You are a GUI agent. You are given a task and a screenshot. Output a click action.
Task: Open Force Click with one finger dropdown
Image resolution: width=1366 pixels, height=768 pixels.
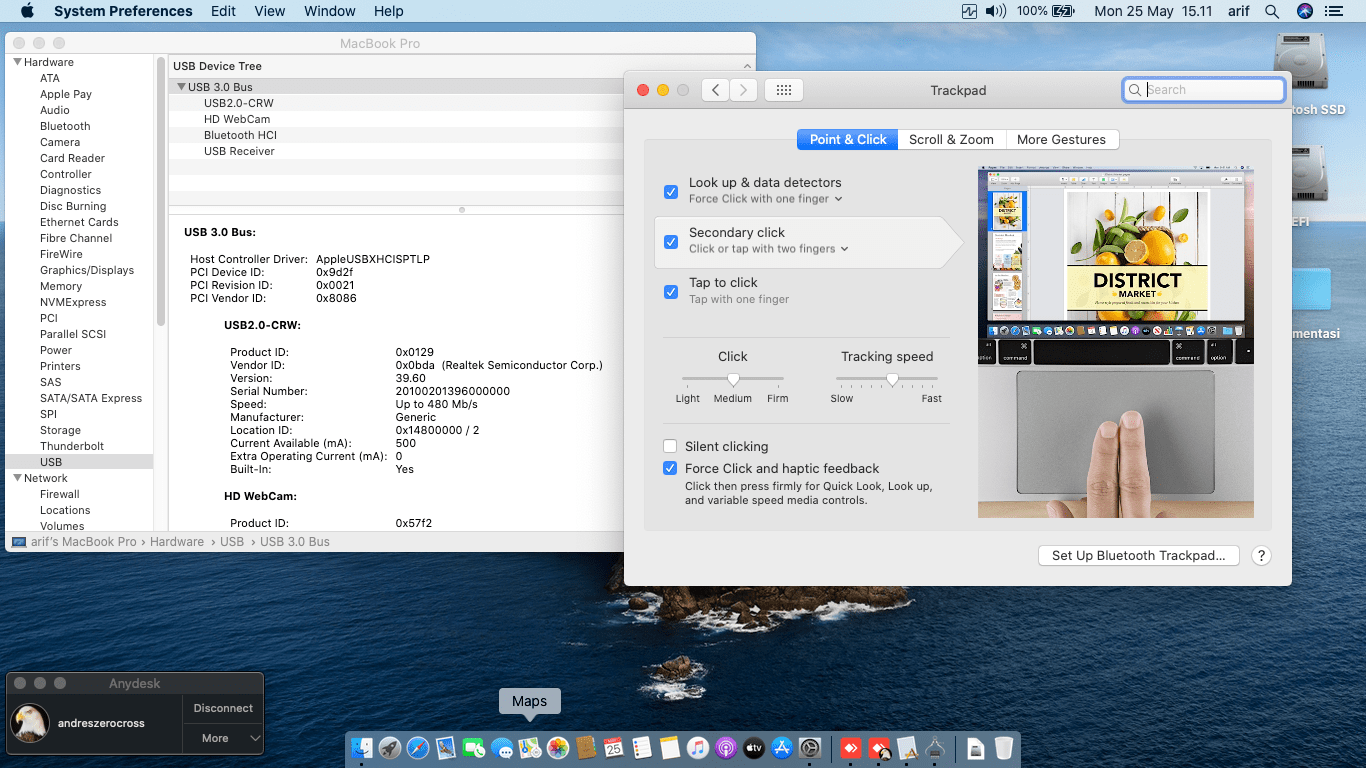click(x=766, y=199)
